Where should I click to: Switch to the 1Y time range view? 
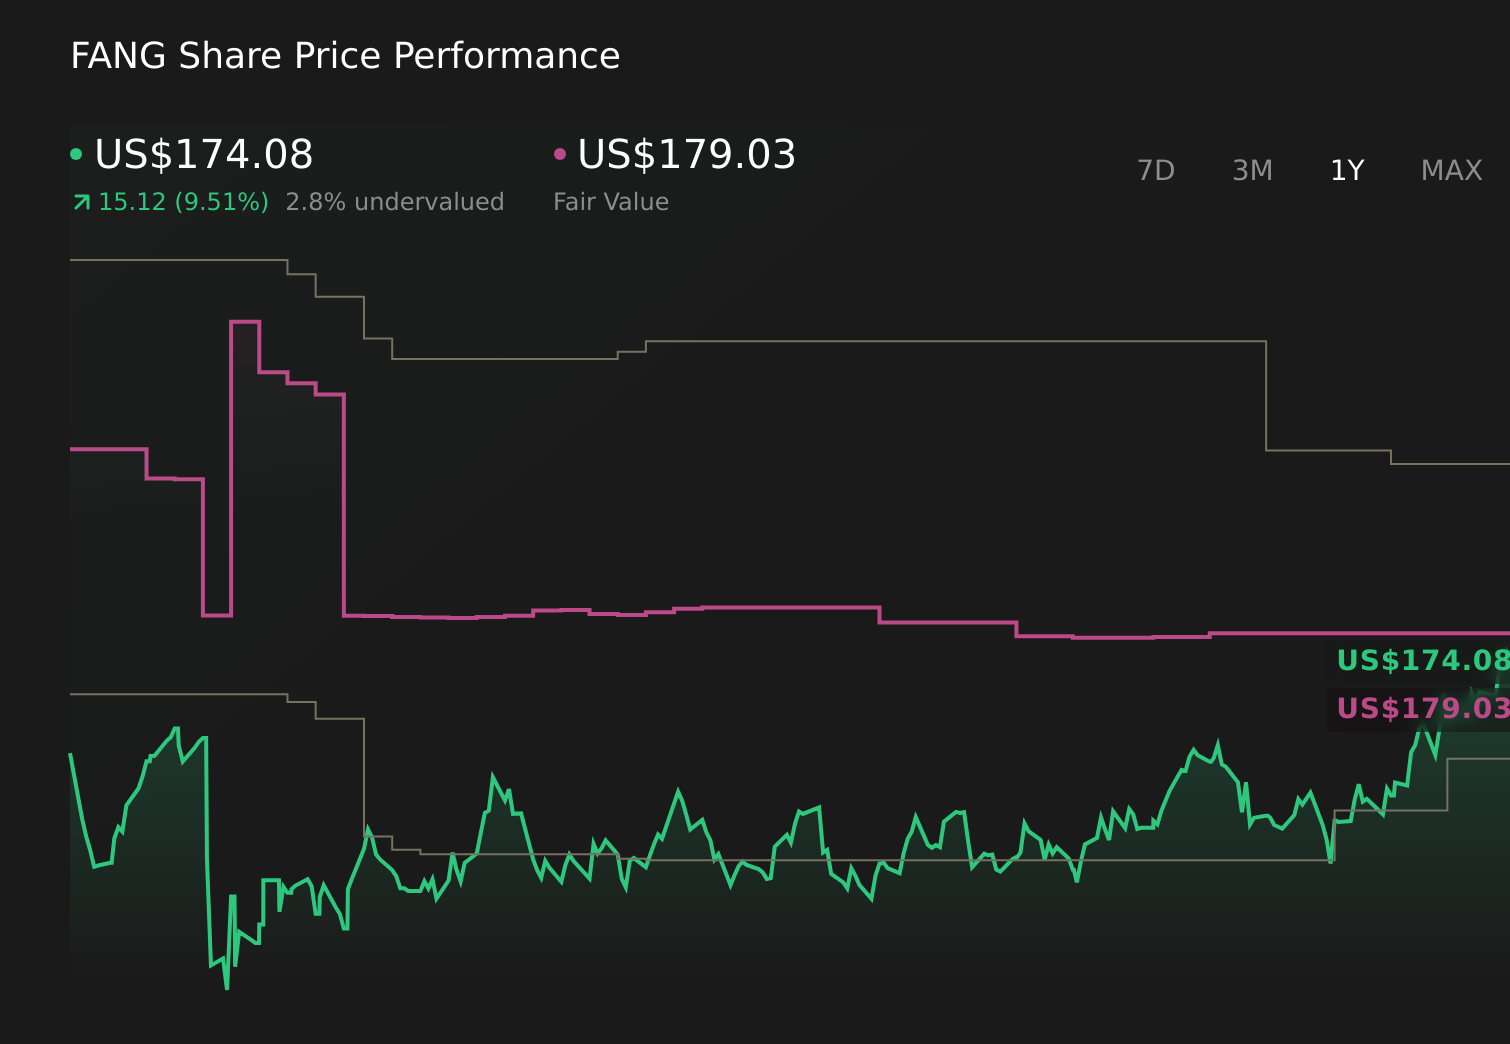[x=1346, y=170]
